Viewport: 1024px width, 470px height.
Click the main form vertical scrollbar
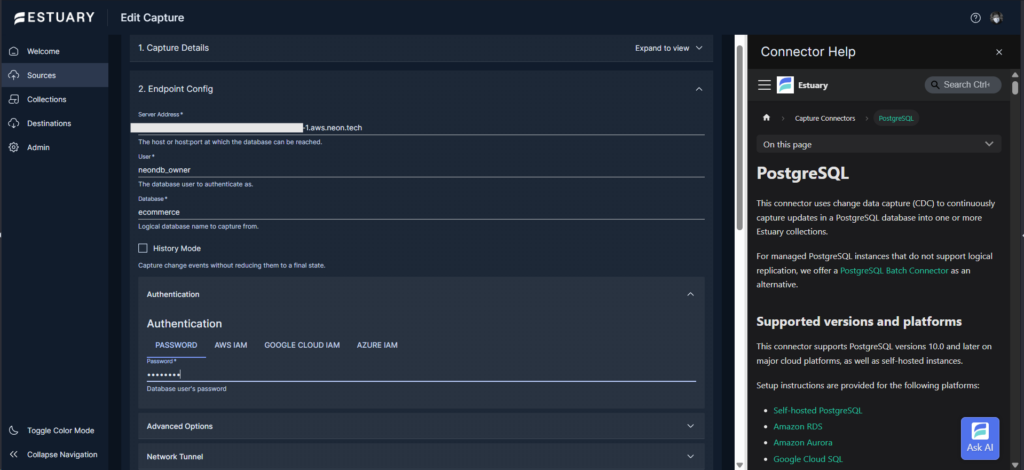[740, 137]
